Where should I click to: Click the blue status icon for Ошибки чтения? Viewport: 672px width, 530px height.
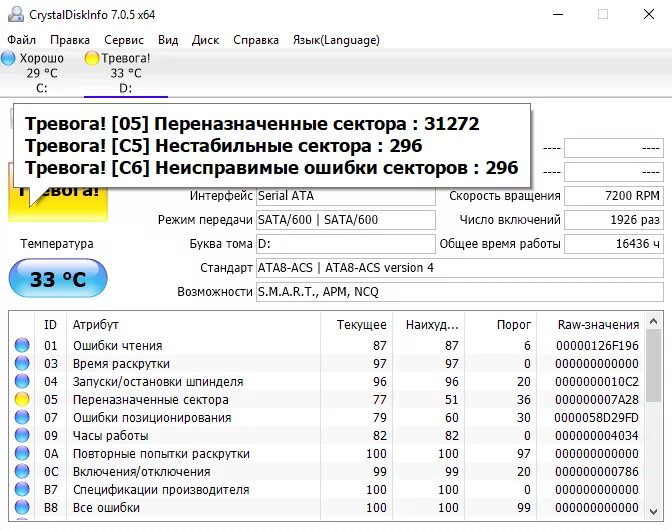(x=22, y=345)
